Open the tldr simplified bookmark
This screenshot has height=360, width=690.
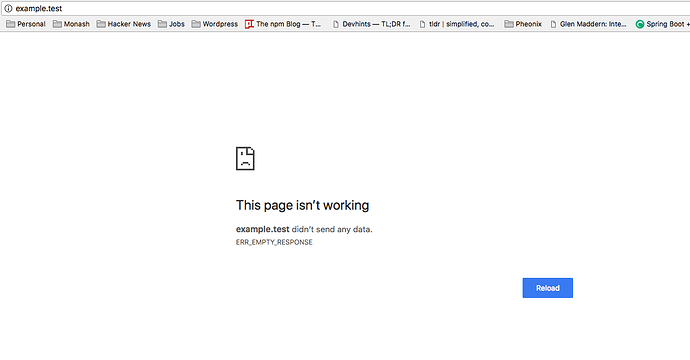(x=457, y=24)
